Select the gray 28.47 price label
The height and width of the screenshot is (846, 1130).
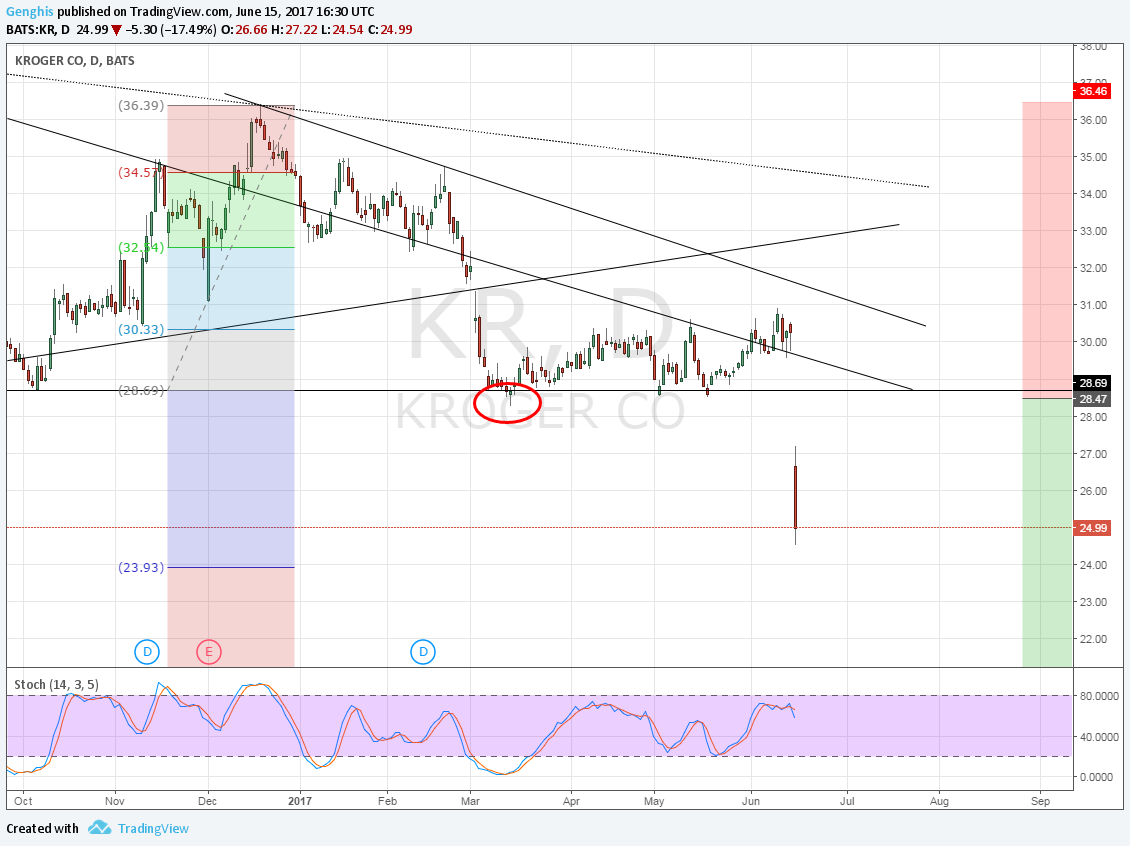1093,399
